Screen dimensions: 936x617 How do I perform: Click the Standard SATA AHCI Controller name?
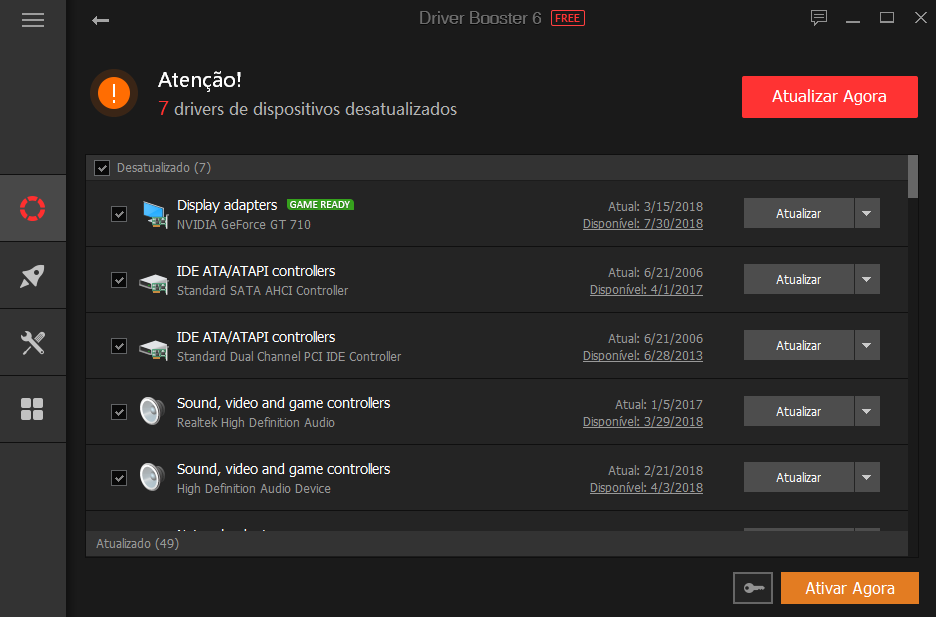(x=262, y=291)
